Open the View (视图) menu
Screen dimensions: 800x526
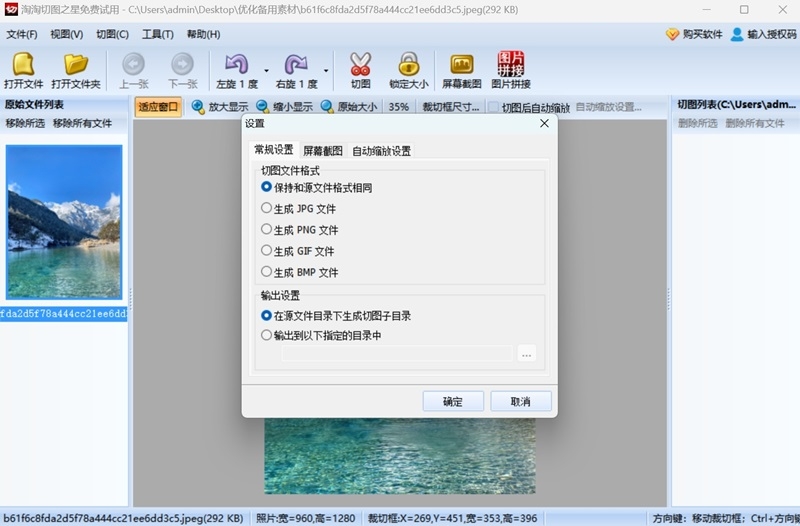click(x=66, y=34)
